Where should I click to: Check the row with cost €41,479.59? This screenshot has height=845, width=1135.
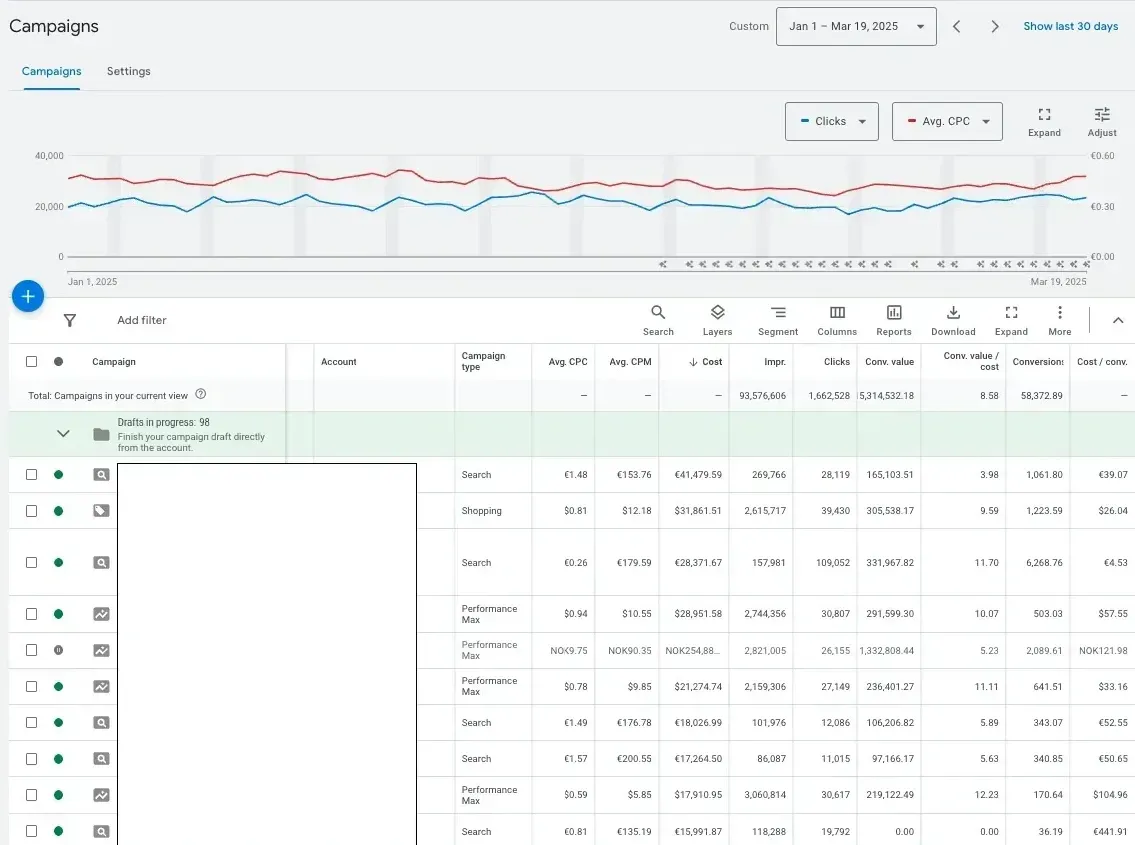tap(31, 475)
